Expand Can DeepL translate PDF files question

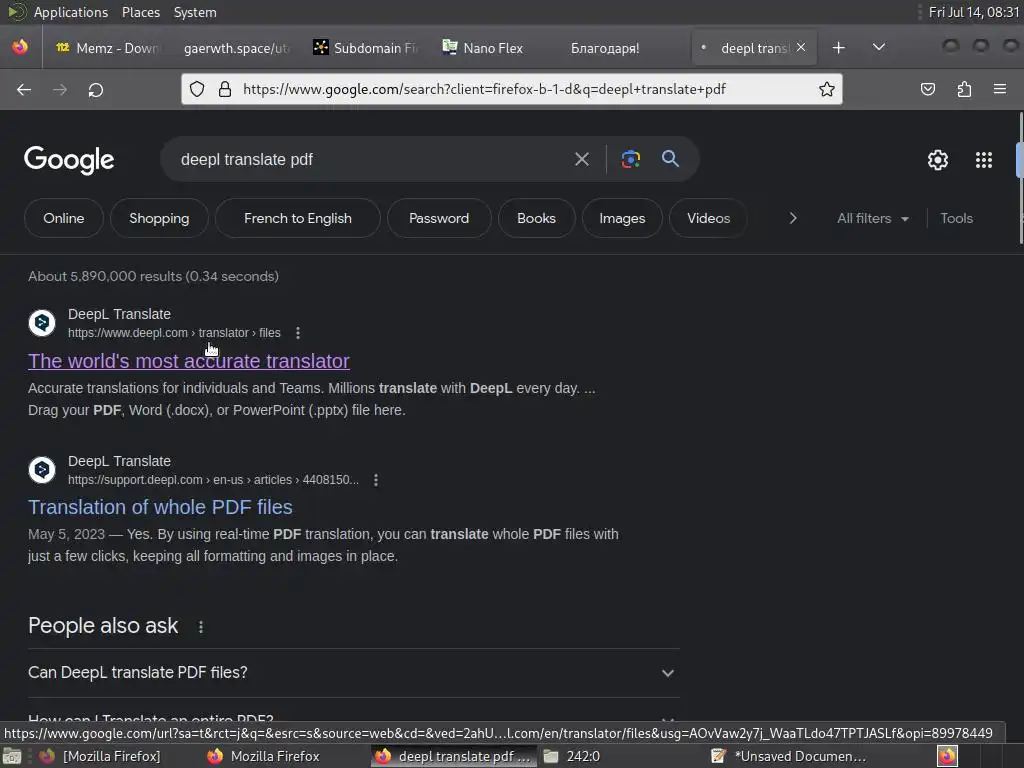coord(353,673)
